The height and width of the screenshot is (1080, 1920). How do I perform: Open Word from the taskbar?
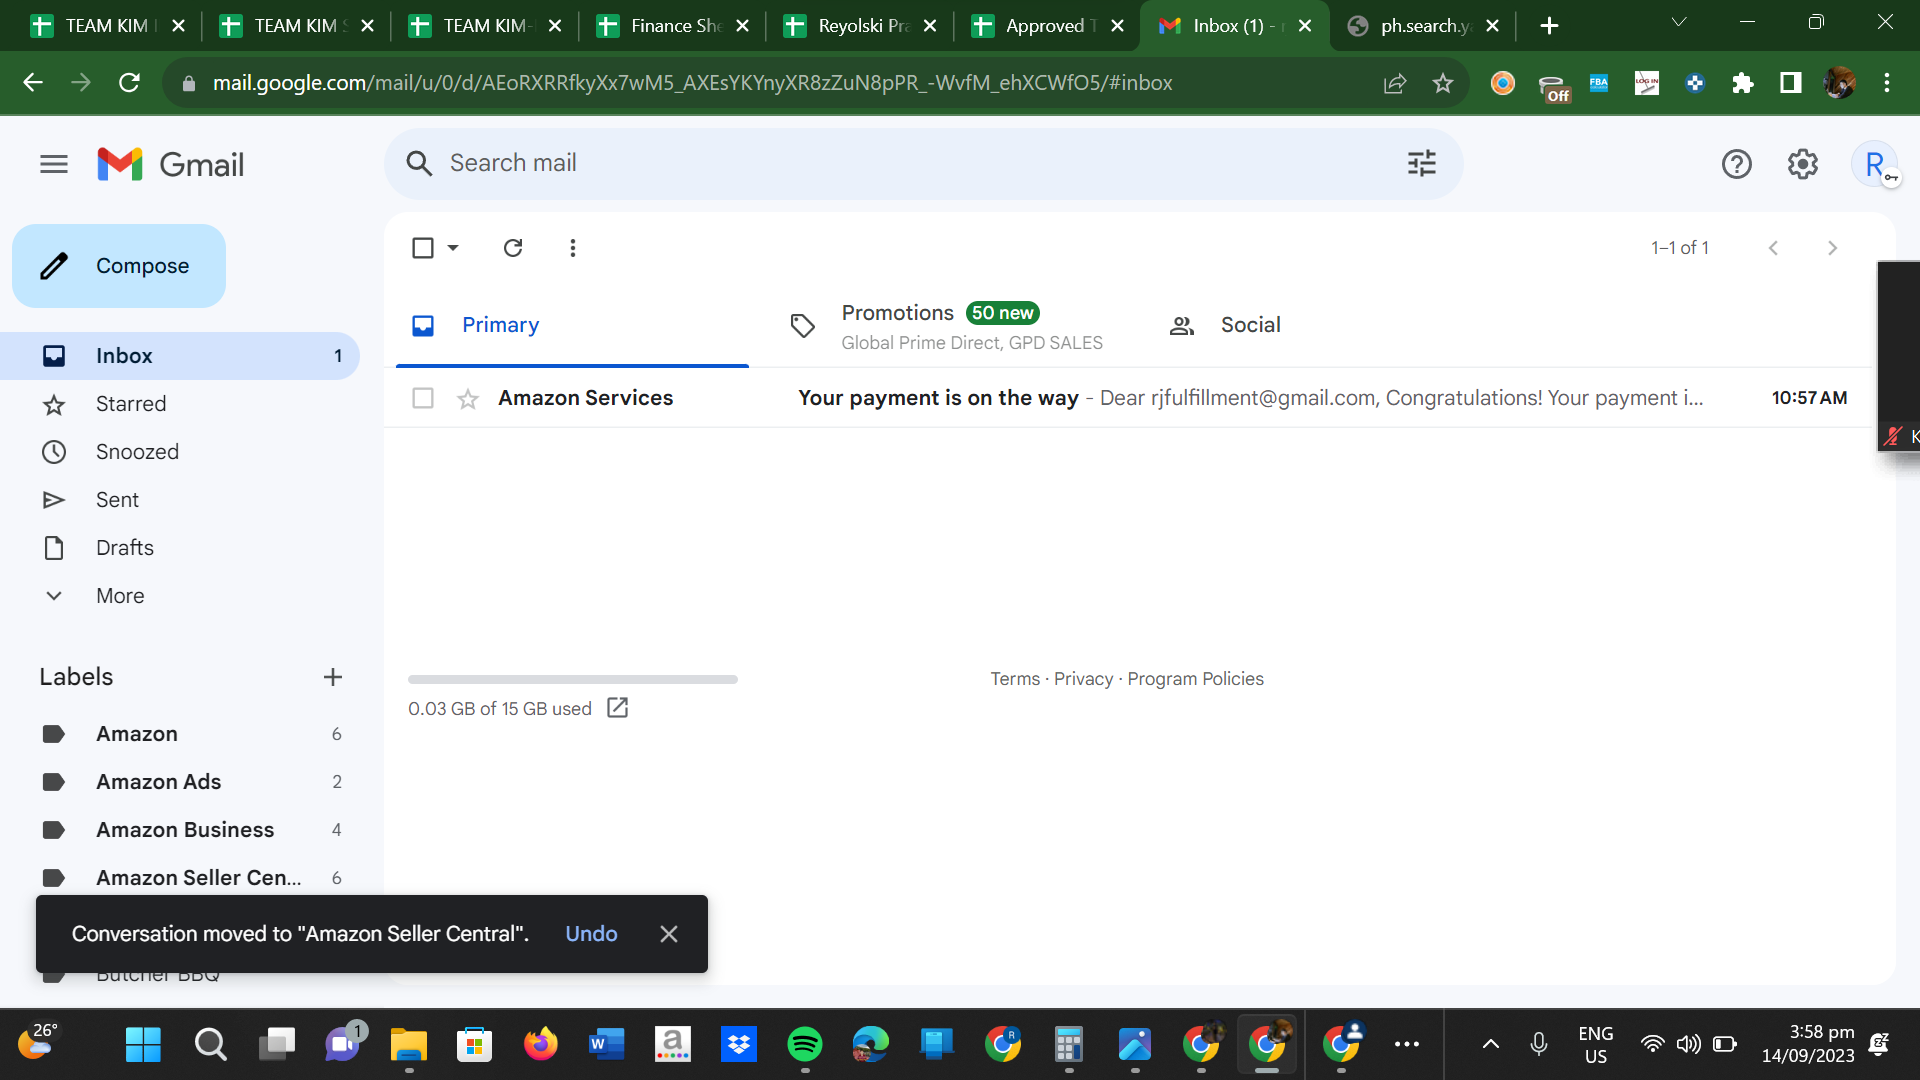pyautogui.click(x=607, y=1045)
